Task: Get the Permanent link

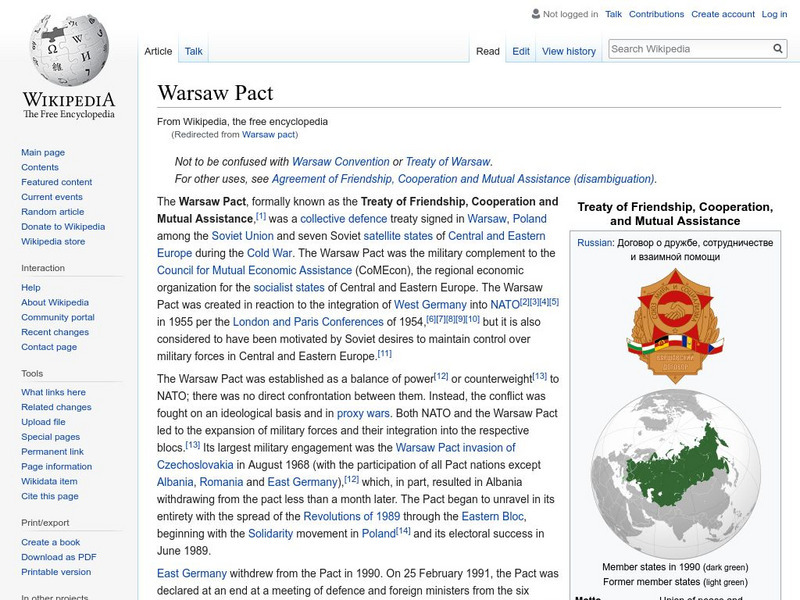Action: [53, 451]
